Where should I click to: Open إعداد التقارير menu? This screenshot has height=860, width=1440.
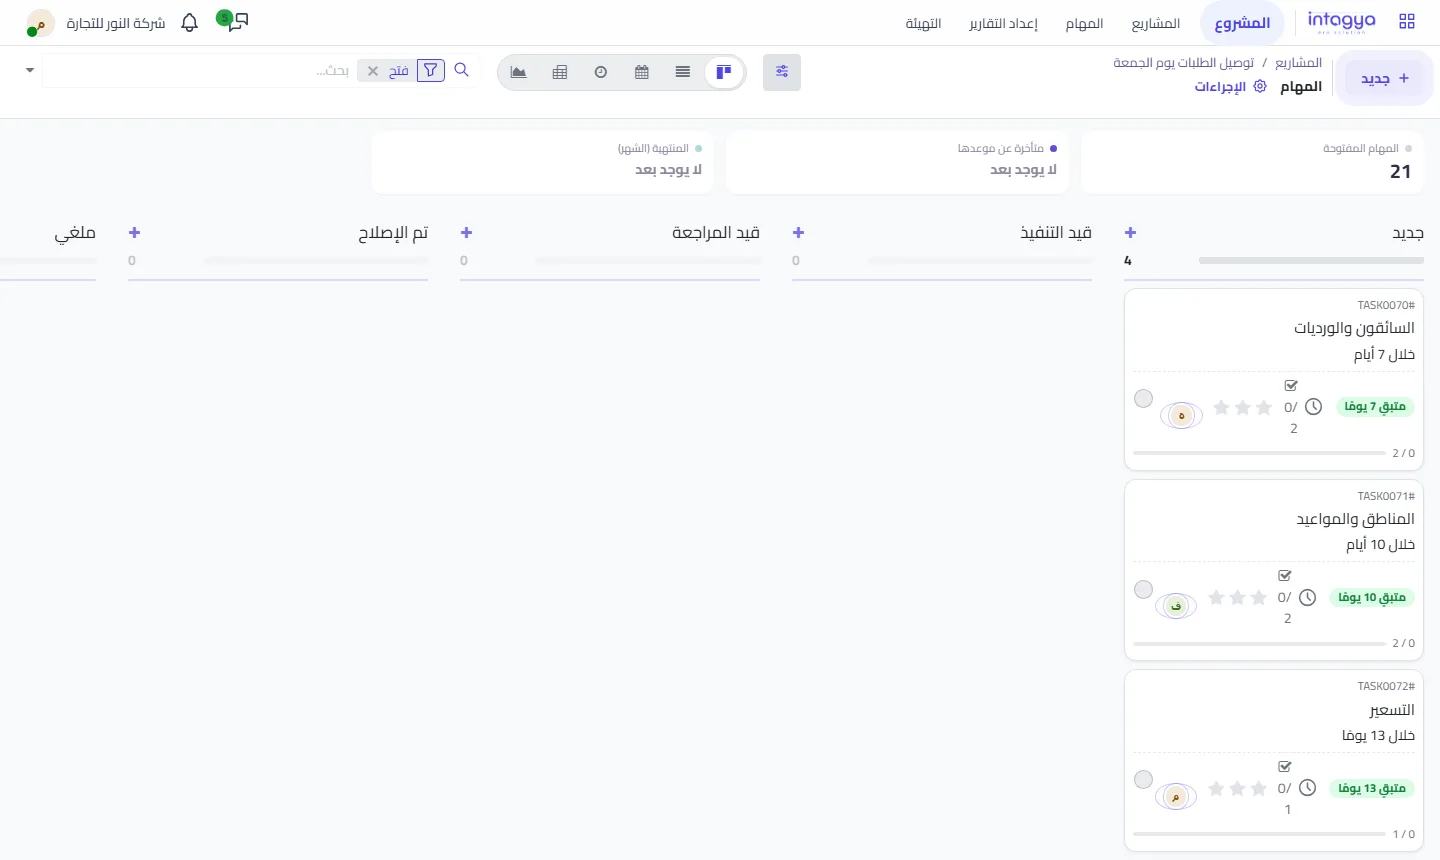click(1003, 23)
